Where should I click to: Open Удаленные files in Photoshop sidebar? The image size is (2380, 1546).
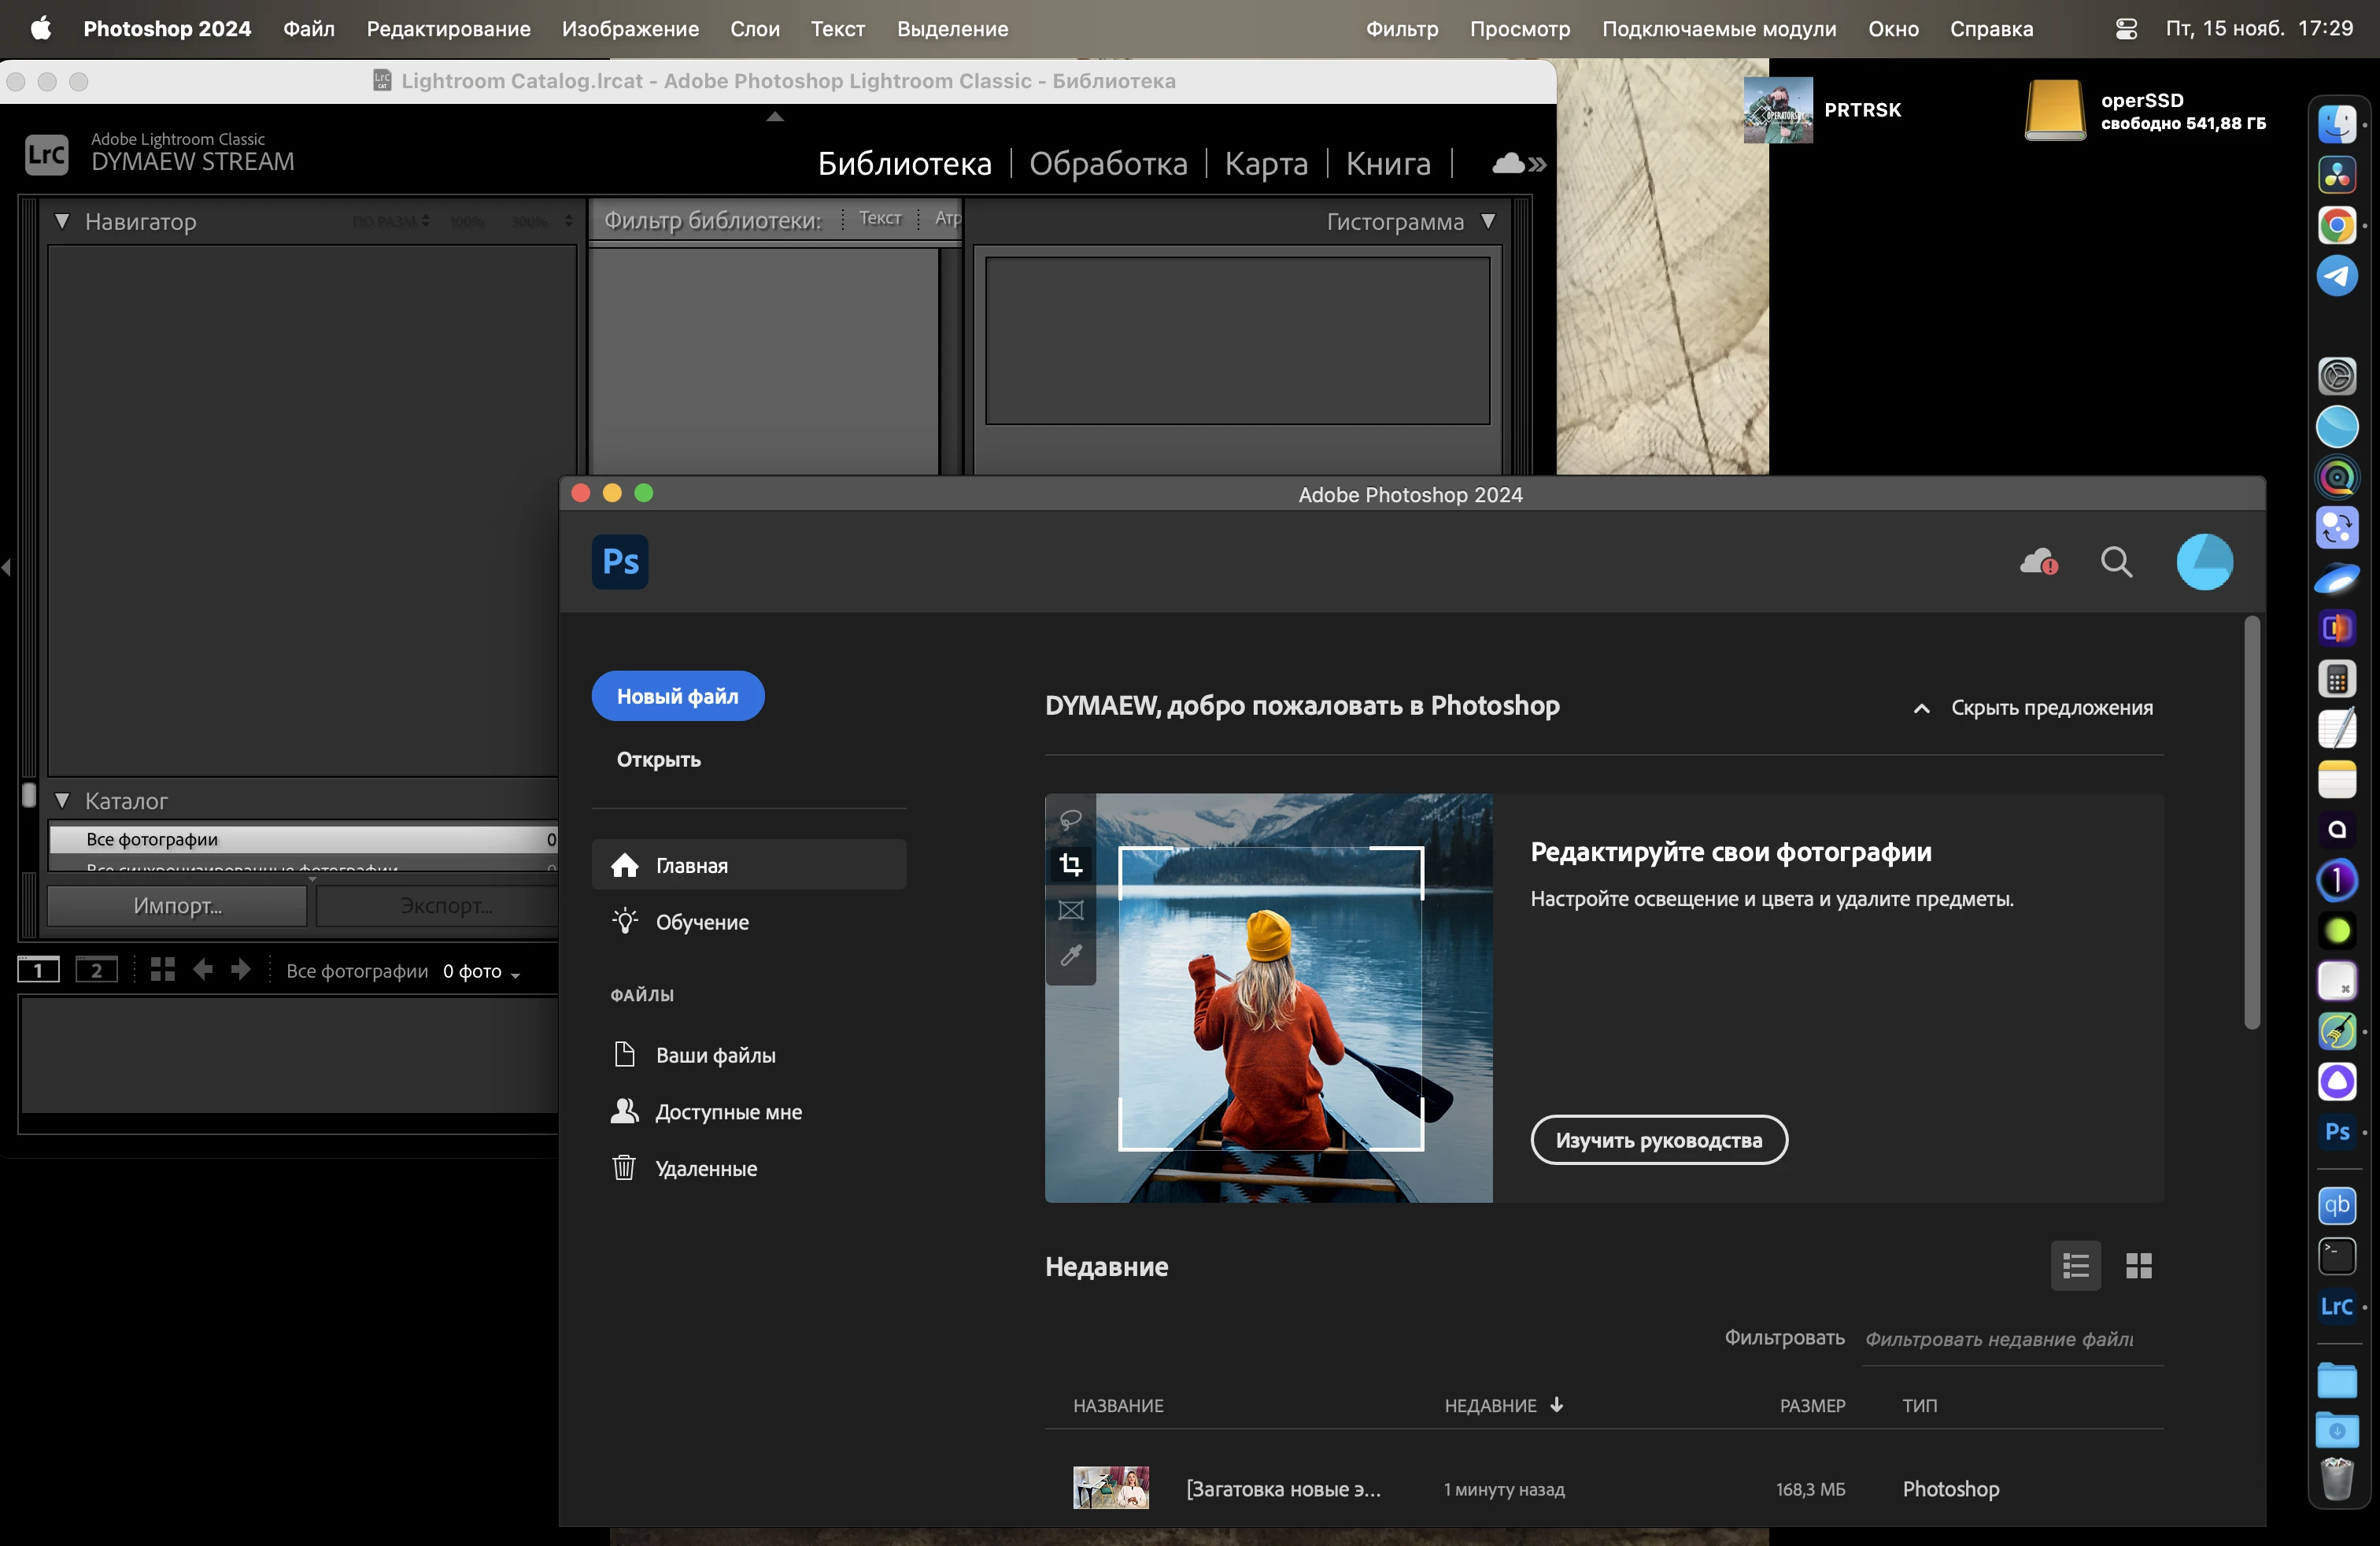coord(749,1169)
